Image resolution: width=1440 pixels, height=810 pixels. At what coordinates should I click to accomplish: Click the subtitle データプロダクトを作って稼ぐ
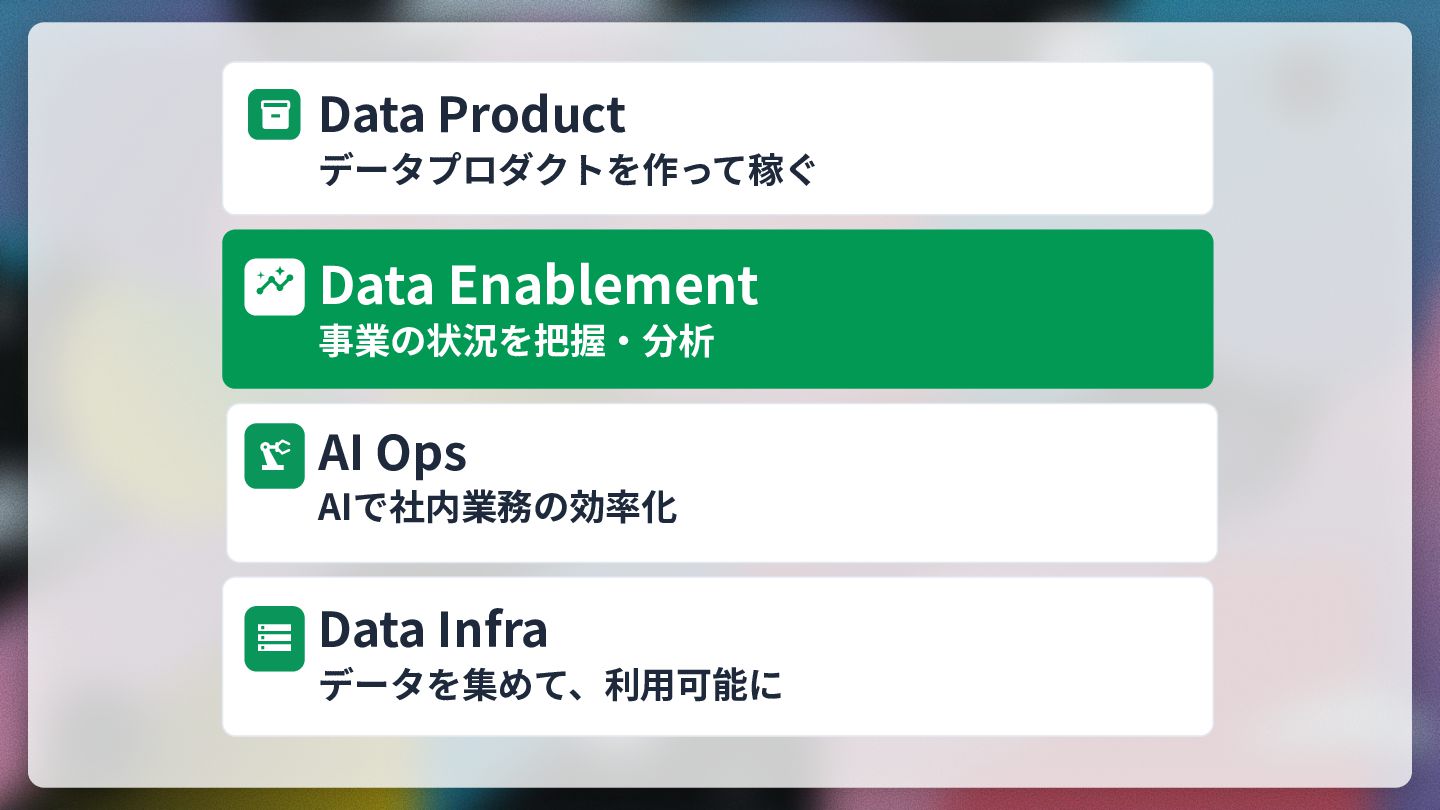point(568,171)
